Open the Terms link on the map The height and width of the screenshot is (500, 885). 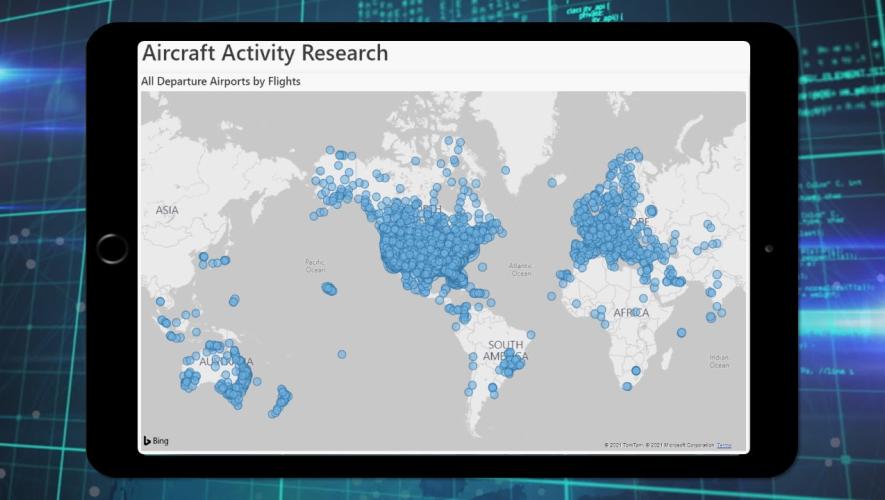[724, 444]
